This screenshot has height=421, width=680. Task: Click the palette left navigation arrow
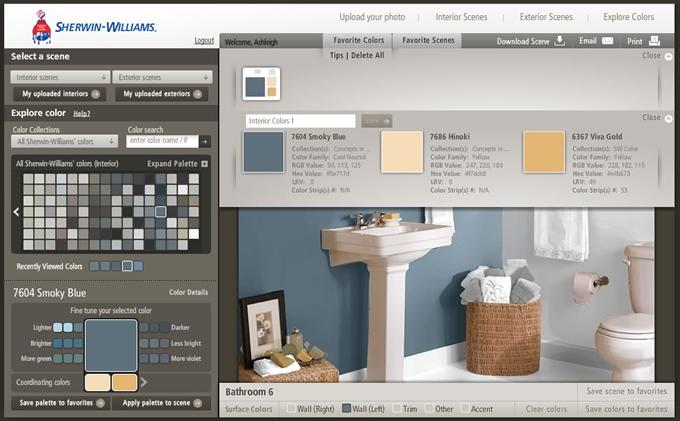click(x=16, y=212)
